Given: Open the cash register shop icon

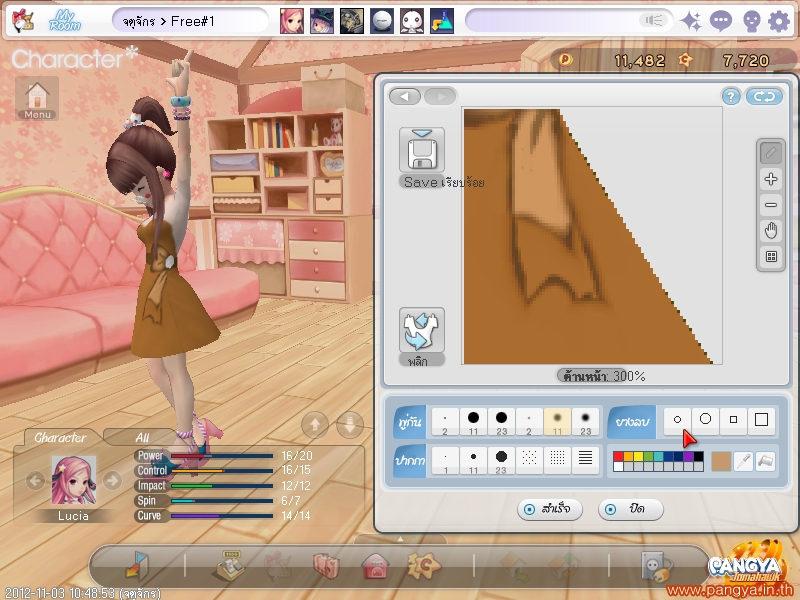Looking at the screenshot, I should [230, 566].
